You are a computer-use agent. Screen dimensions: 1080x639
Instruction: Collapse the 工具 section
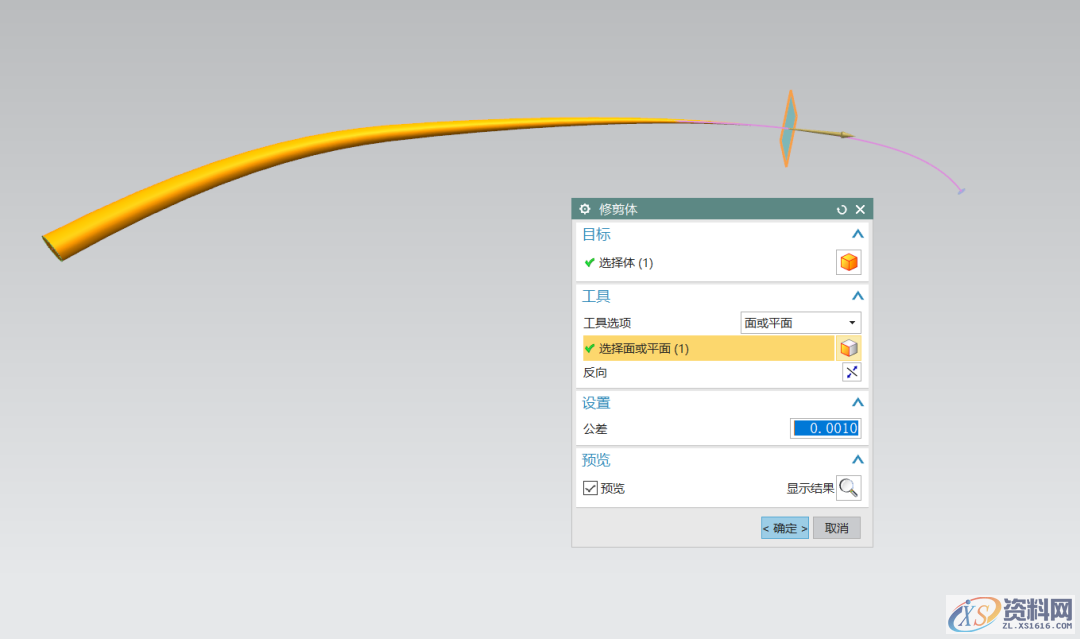click(x=857, y=295)
